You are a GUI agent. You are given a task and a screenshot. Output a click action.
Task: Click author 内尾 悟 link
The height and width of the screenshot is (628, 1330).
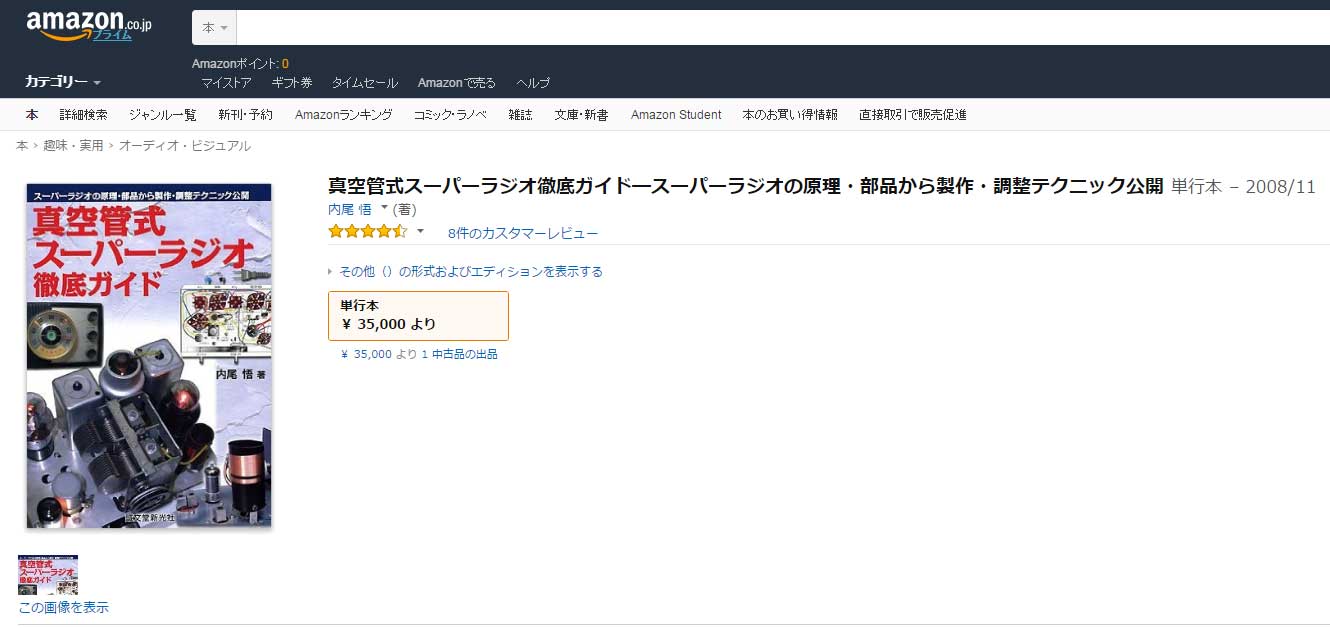pos(350,210)
